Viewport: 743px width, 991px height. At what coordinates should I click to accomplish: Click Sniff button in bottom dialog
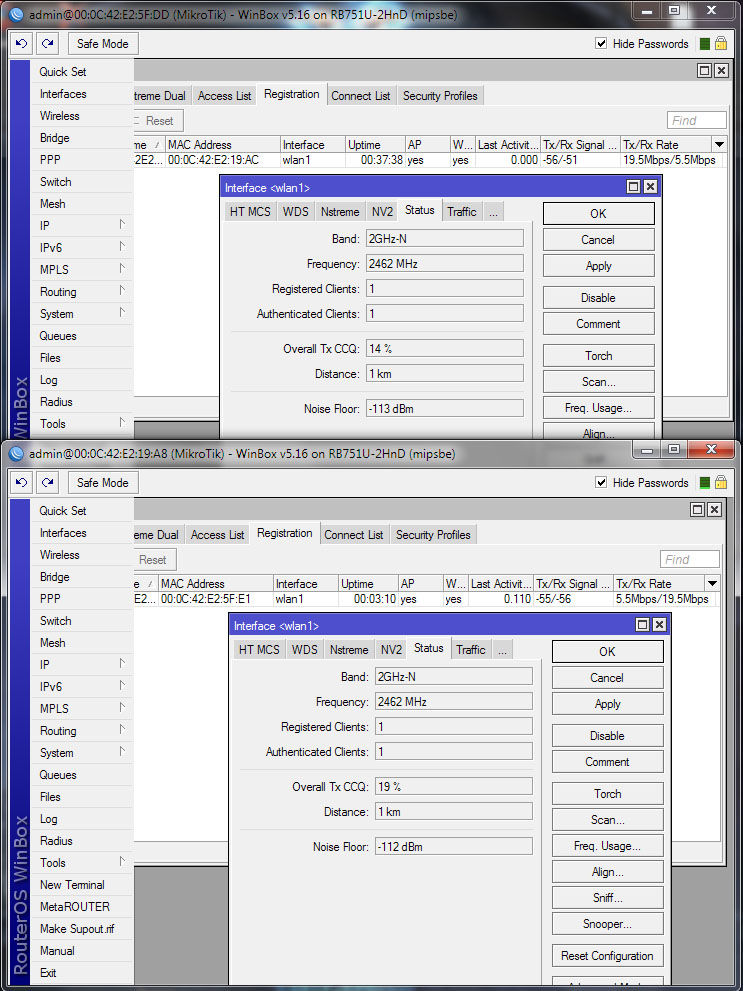click(607, 898)
